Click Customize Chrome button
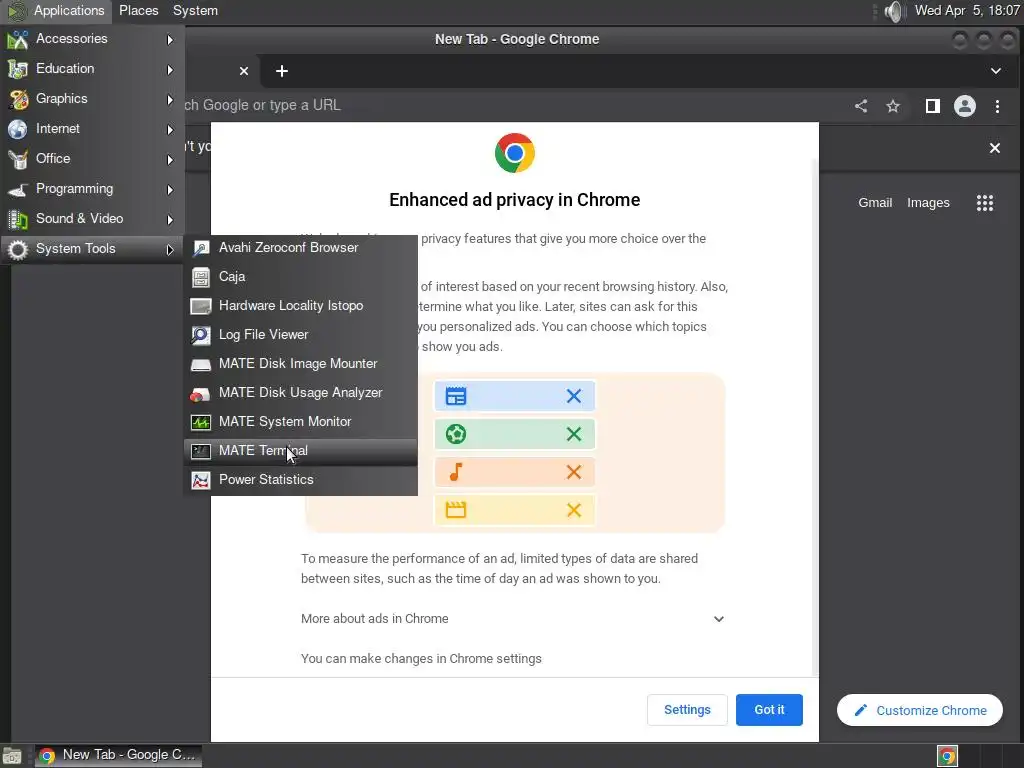The image size is (1024, 768). pos(920,710)
